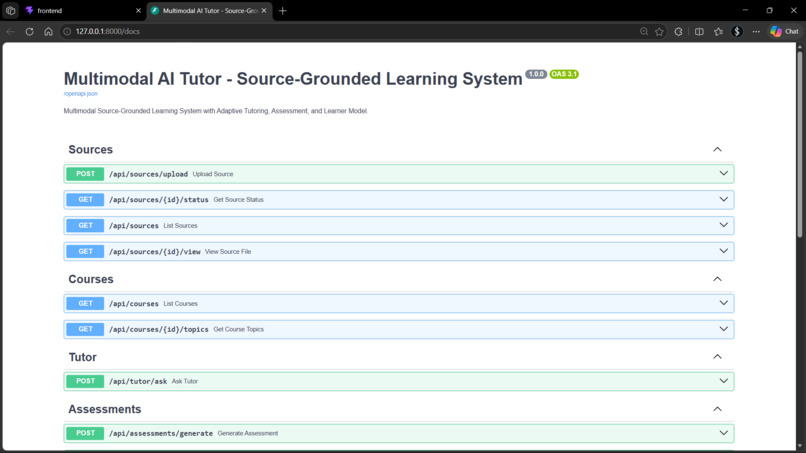This screenshot has width=806, height=453.
Task: Toggle split screen view icon
Action: [699, 31]
